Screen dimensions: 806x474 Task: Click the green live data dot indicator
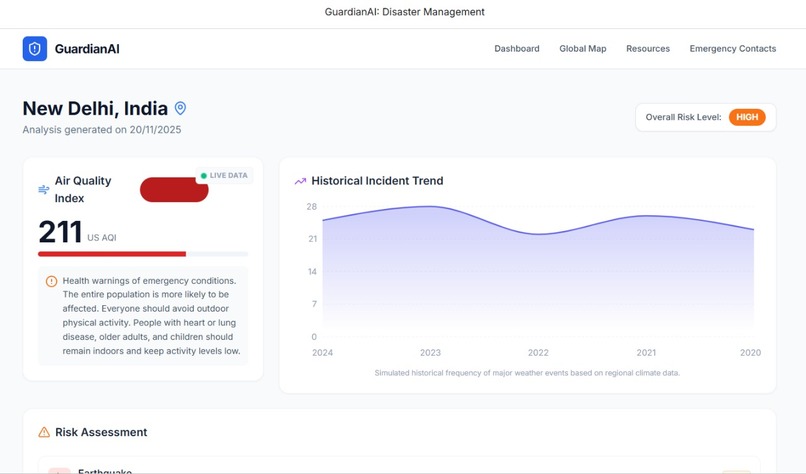pyautogui.click(x=204, y=176)
